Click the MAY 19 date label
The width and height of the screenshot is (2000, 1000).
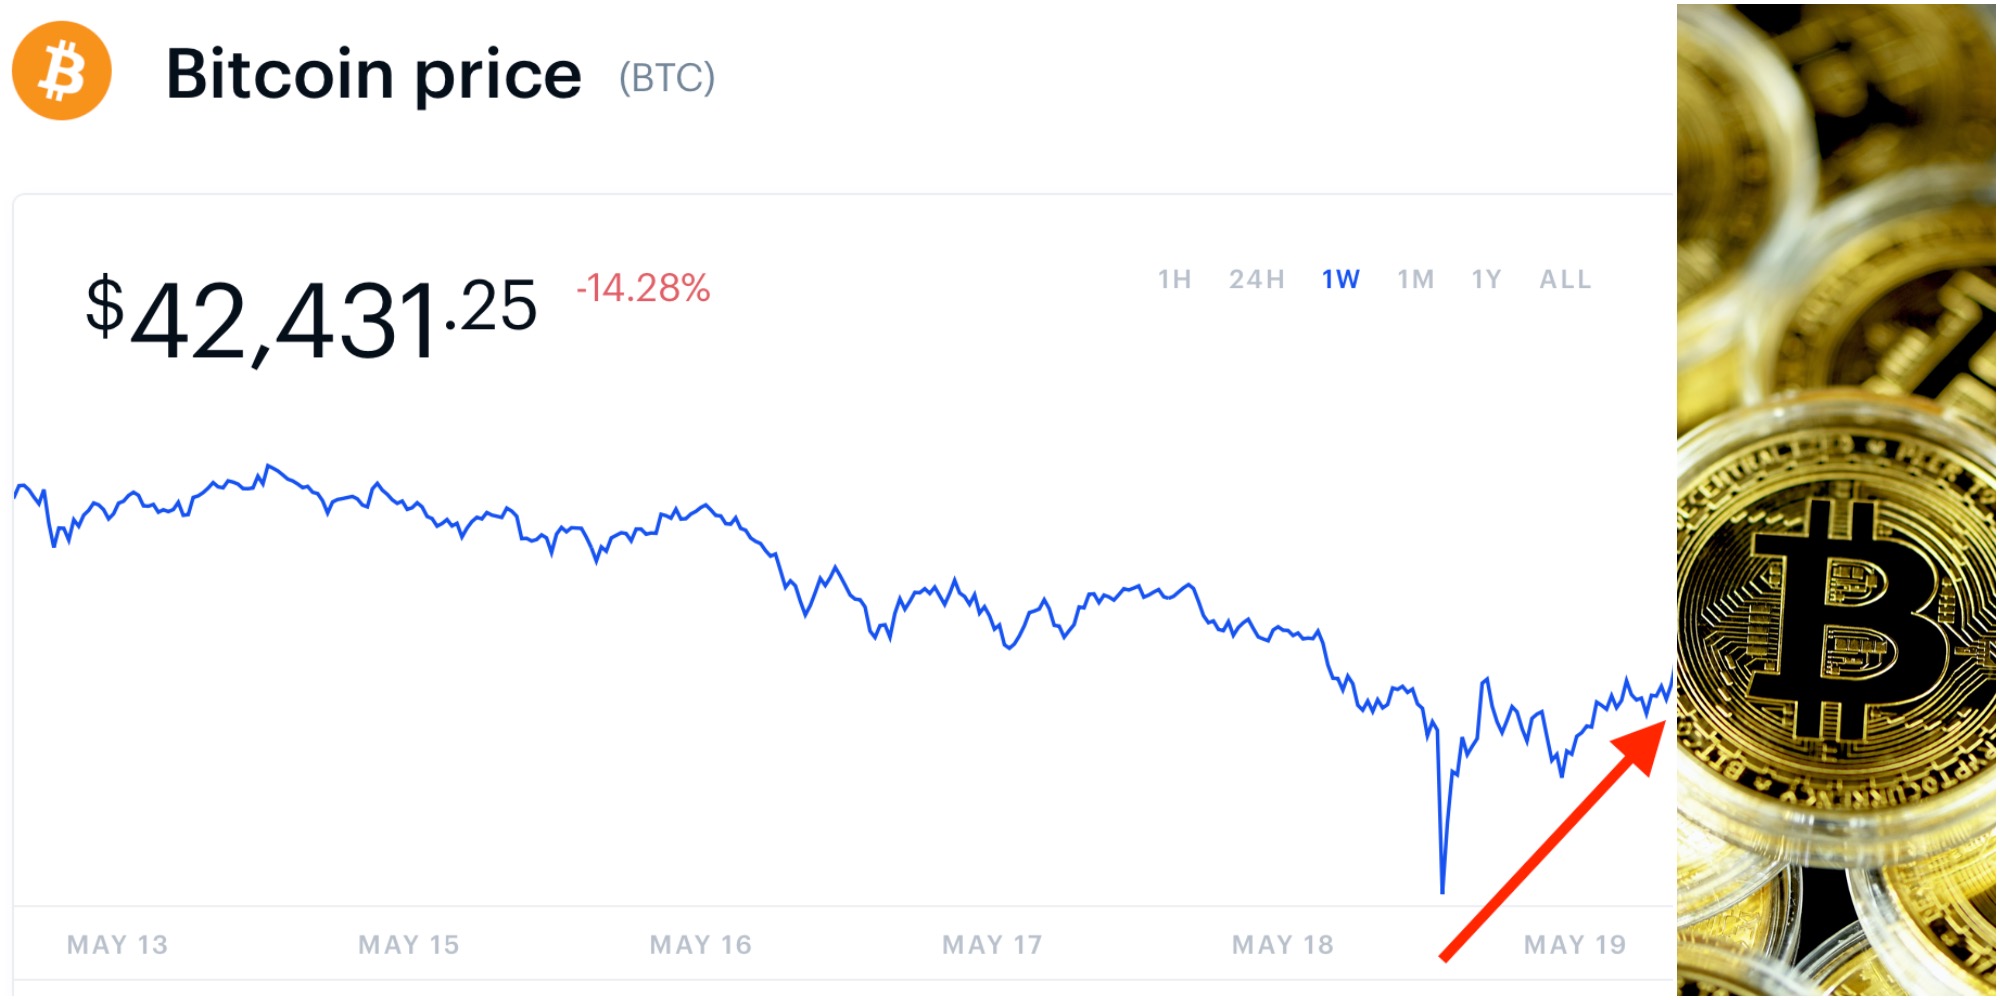(x=1575, y=944)
